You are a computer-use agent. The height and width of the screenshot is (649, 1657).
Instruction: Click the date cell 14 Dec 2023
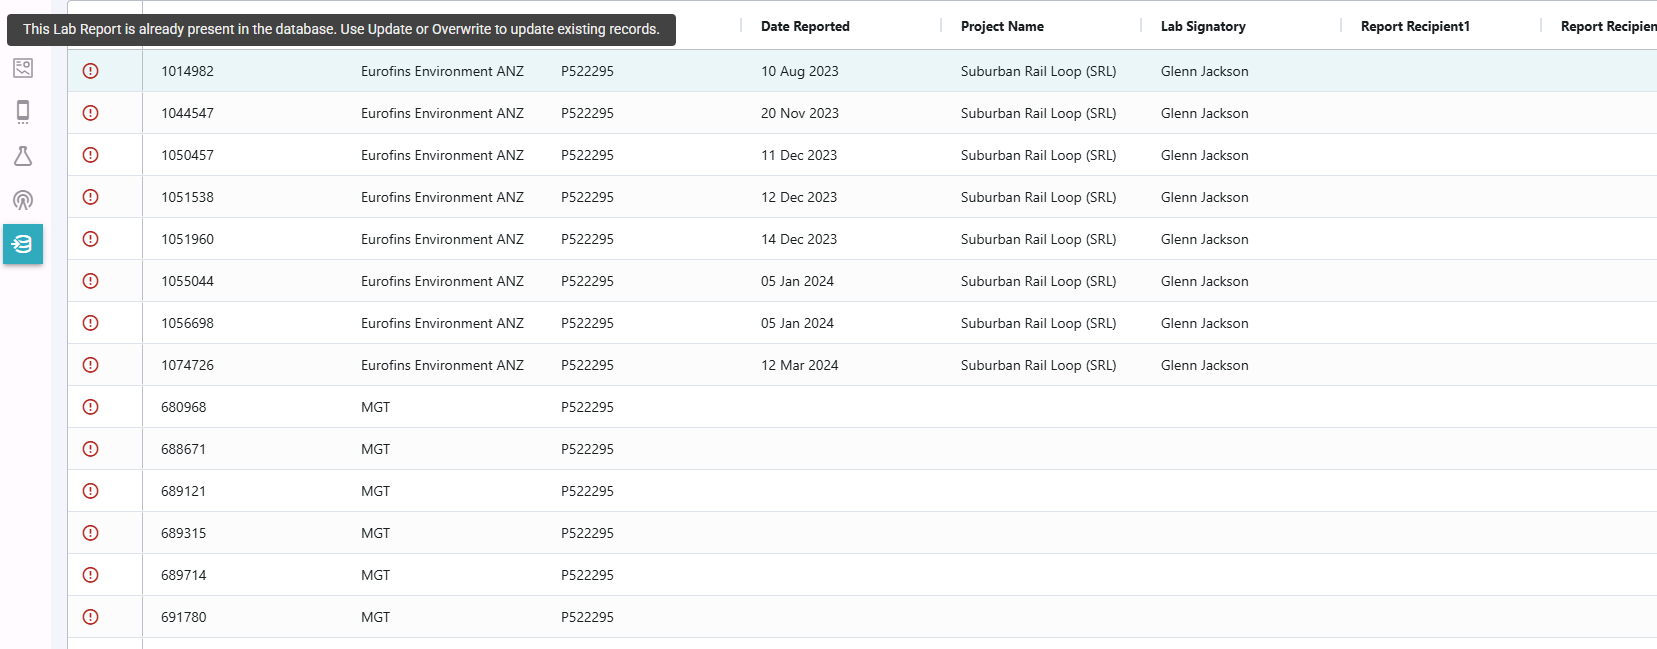pos(799,239)
